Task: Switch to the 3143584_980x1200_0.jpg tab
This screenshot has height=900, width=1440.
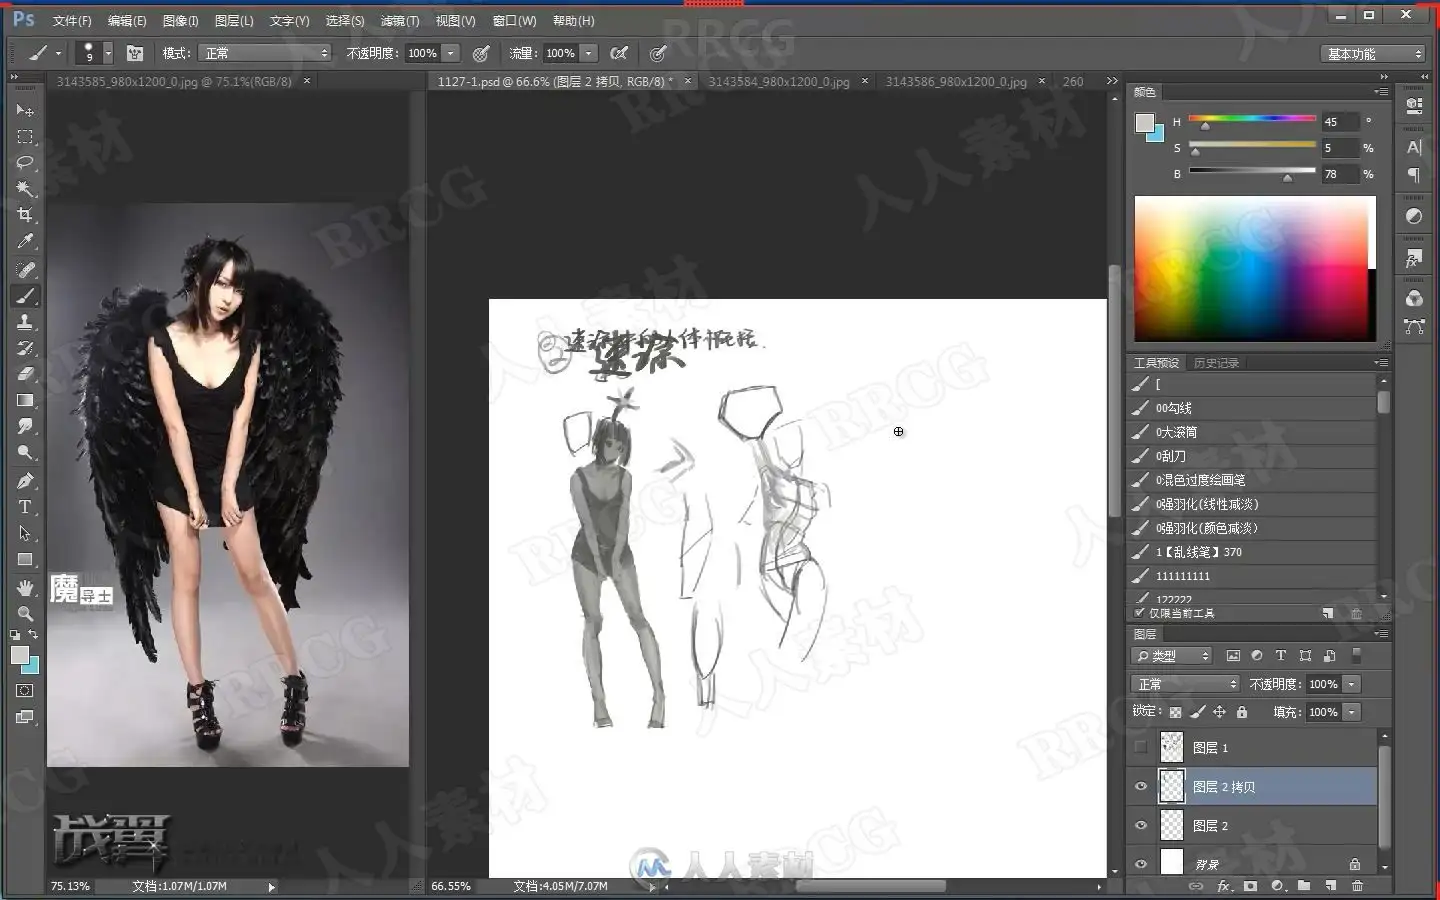Action: click(779, 82)
